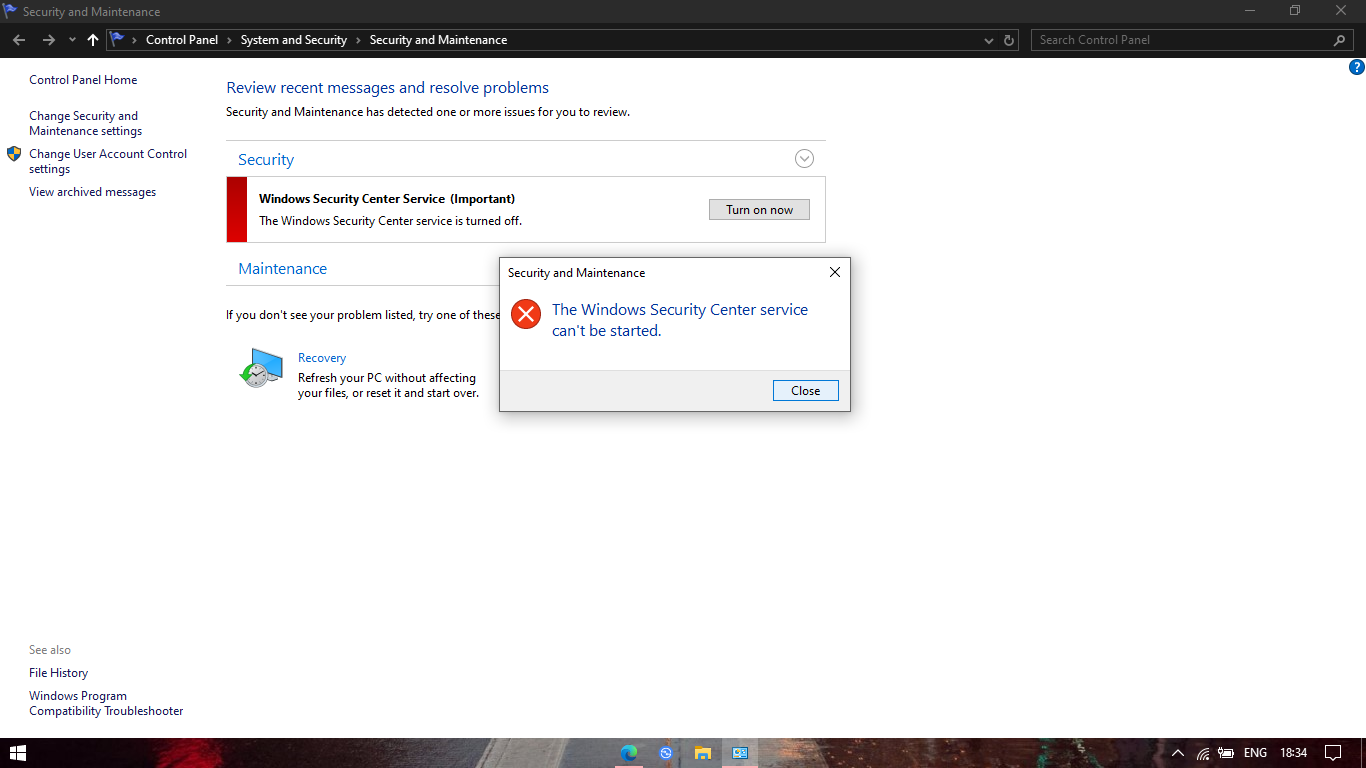Screen dimensions: 1366x768
Task: Click inside the Search Control Panel field
Action: click(x=1180, y=39)
